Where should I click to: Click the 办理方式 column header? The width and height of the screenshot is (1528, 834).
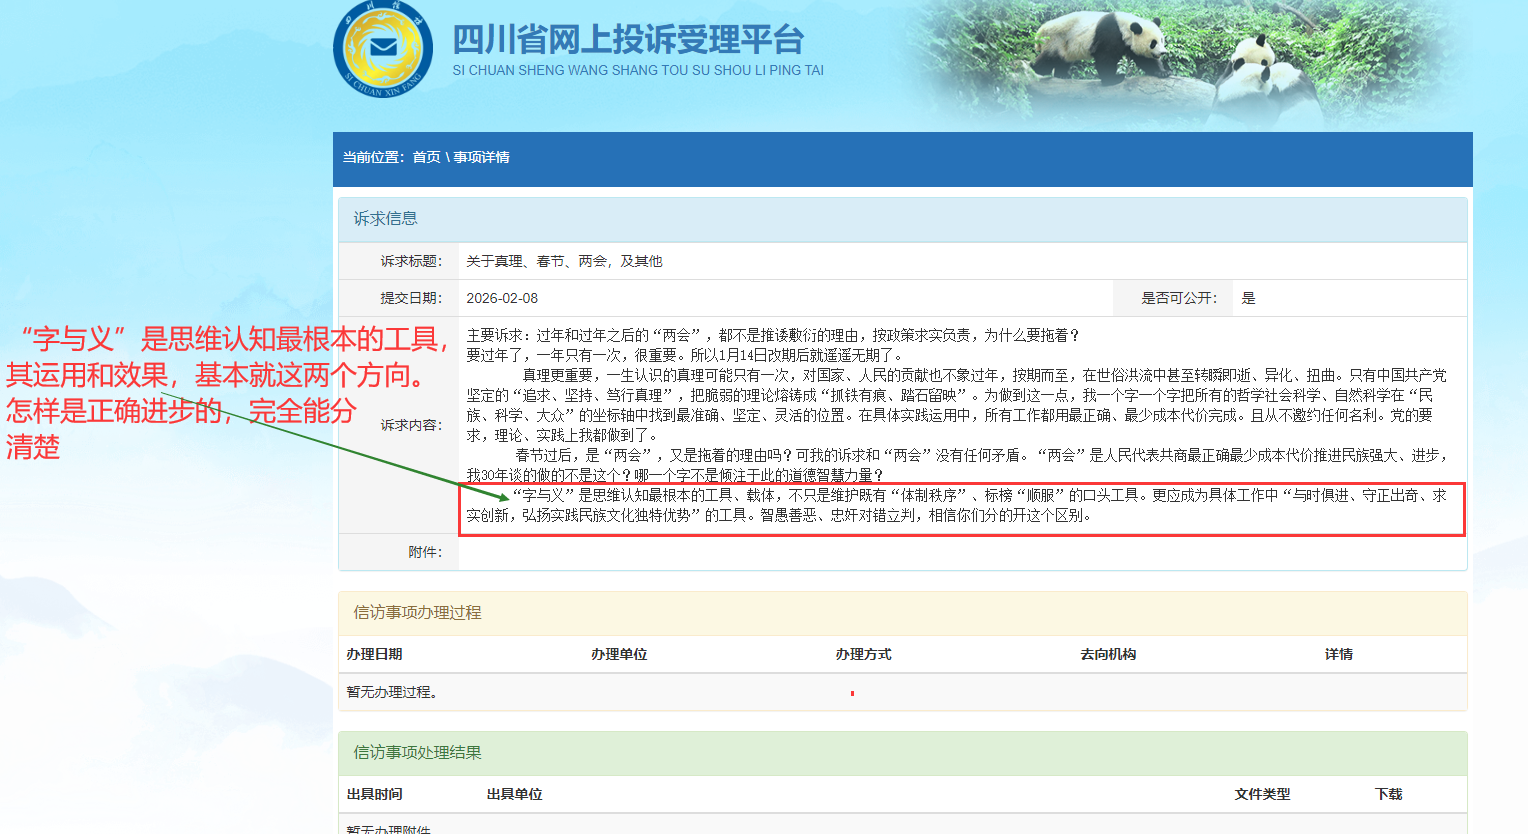click(863, 654)
